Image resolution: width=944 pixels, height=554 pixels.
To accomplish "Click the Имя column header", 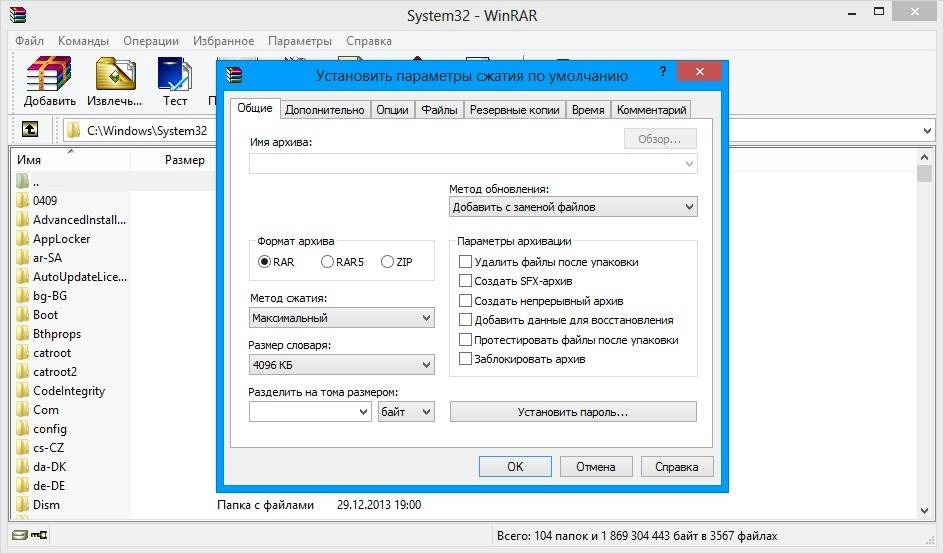I will (x=70, y=160).
